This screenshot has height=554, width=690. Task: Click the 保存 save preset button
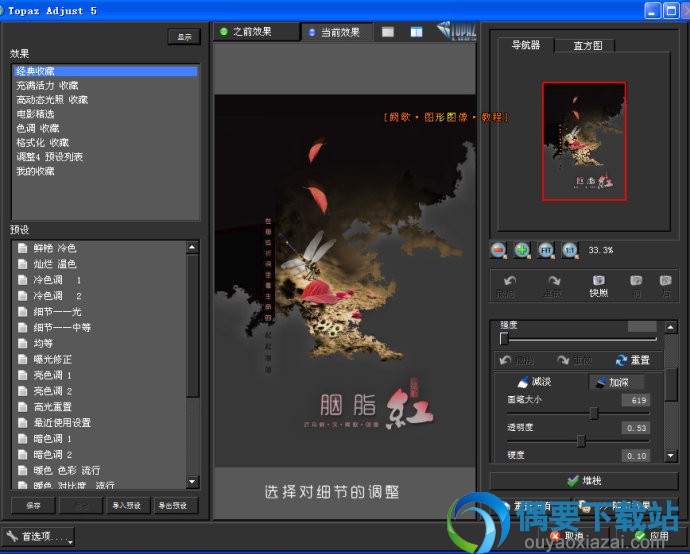pyautogui.click(x=33, y=506)
